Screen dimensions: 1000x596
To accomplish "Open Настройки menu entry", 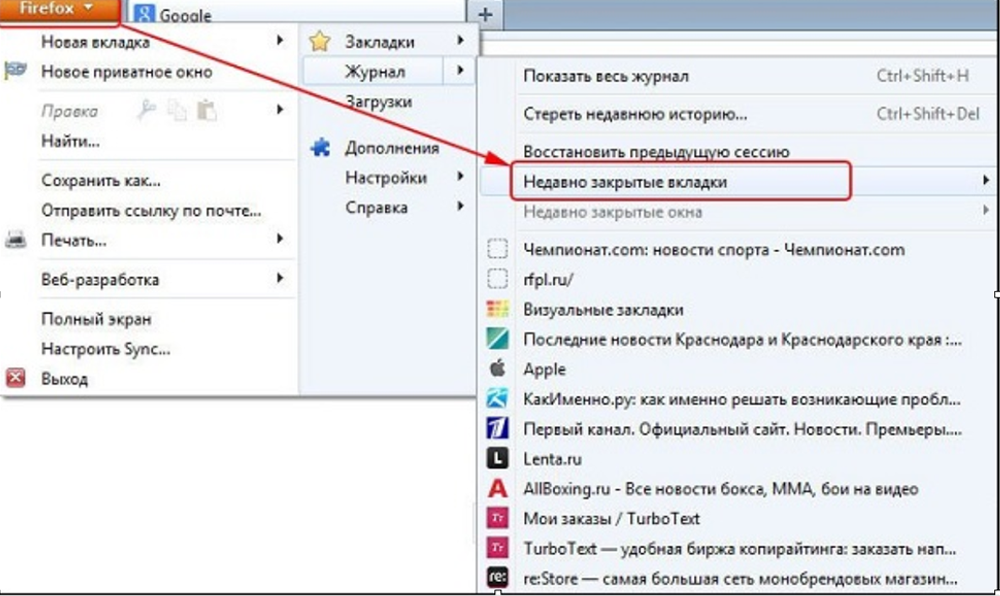I will 388,178.
